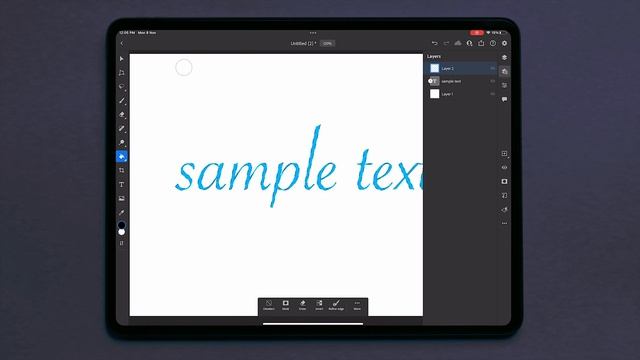
Task: Select the Brush tool
Action: (122, 100)
